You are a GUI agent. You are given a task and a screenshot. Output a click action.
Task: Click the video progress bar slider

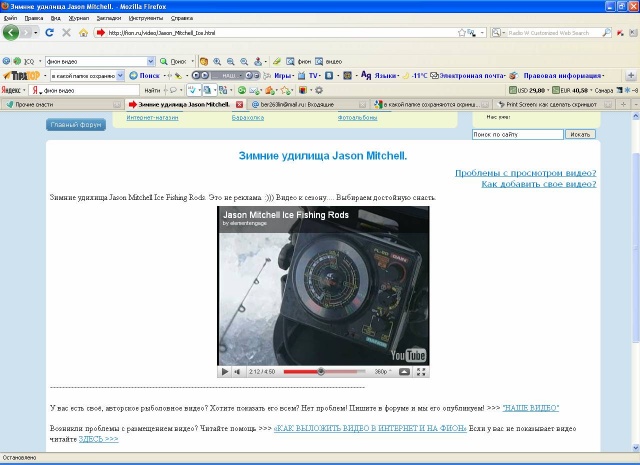(320, 372)
